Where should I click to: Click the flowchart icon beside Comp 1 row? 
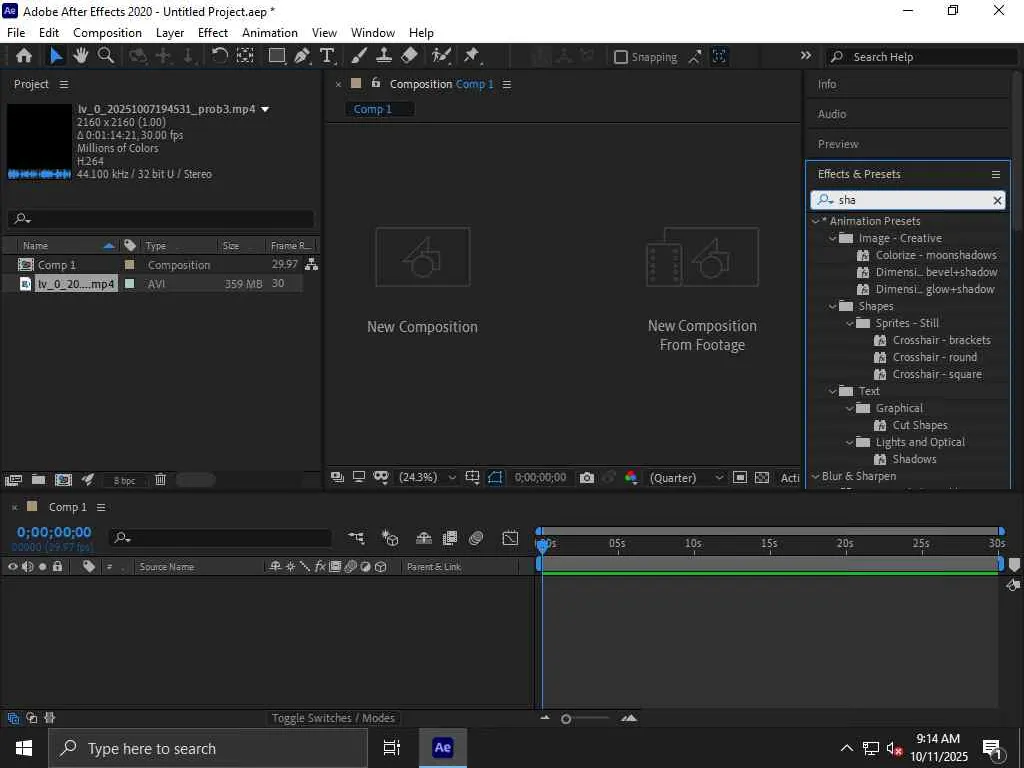click(x=312, y=264)
